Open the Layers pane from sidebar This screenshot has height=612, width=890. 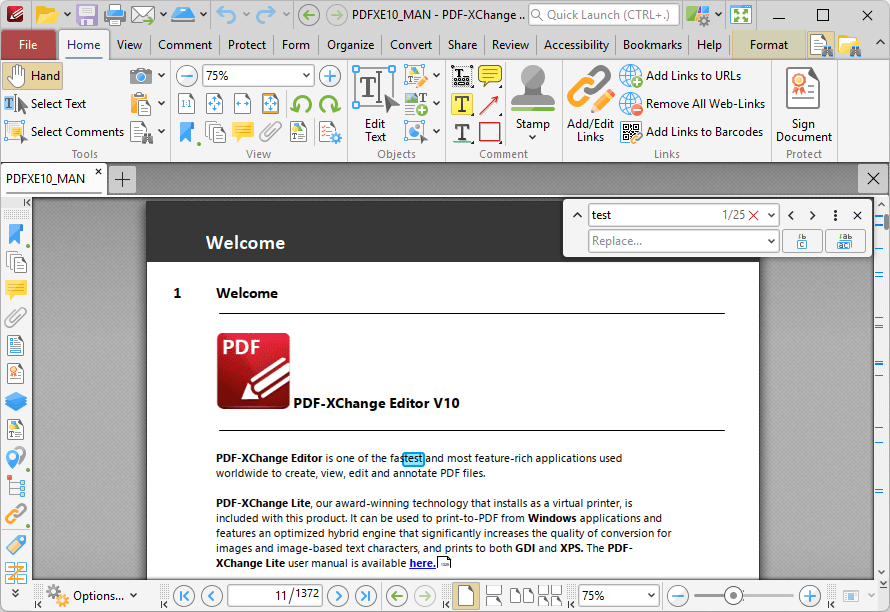coord(15,401)
